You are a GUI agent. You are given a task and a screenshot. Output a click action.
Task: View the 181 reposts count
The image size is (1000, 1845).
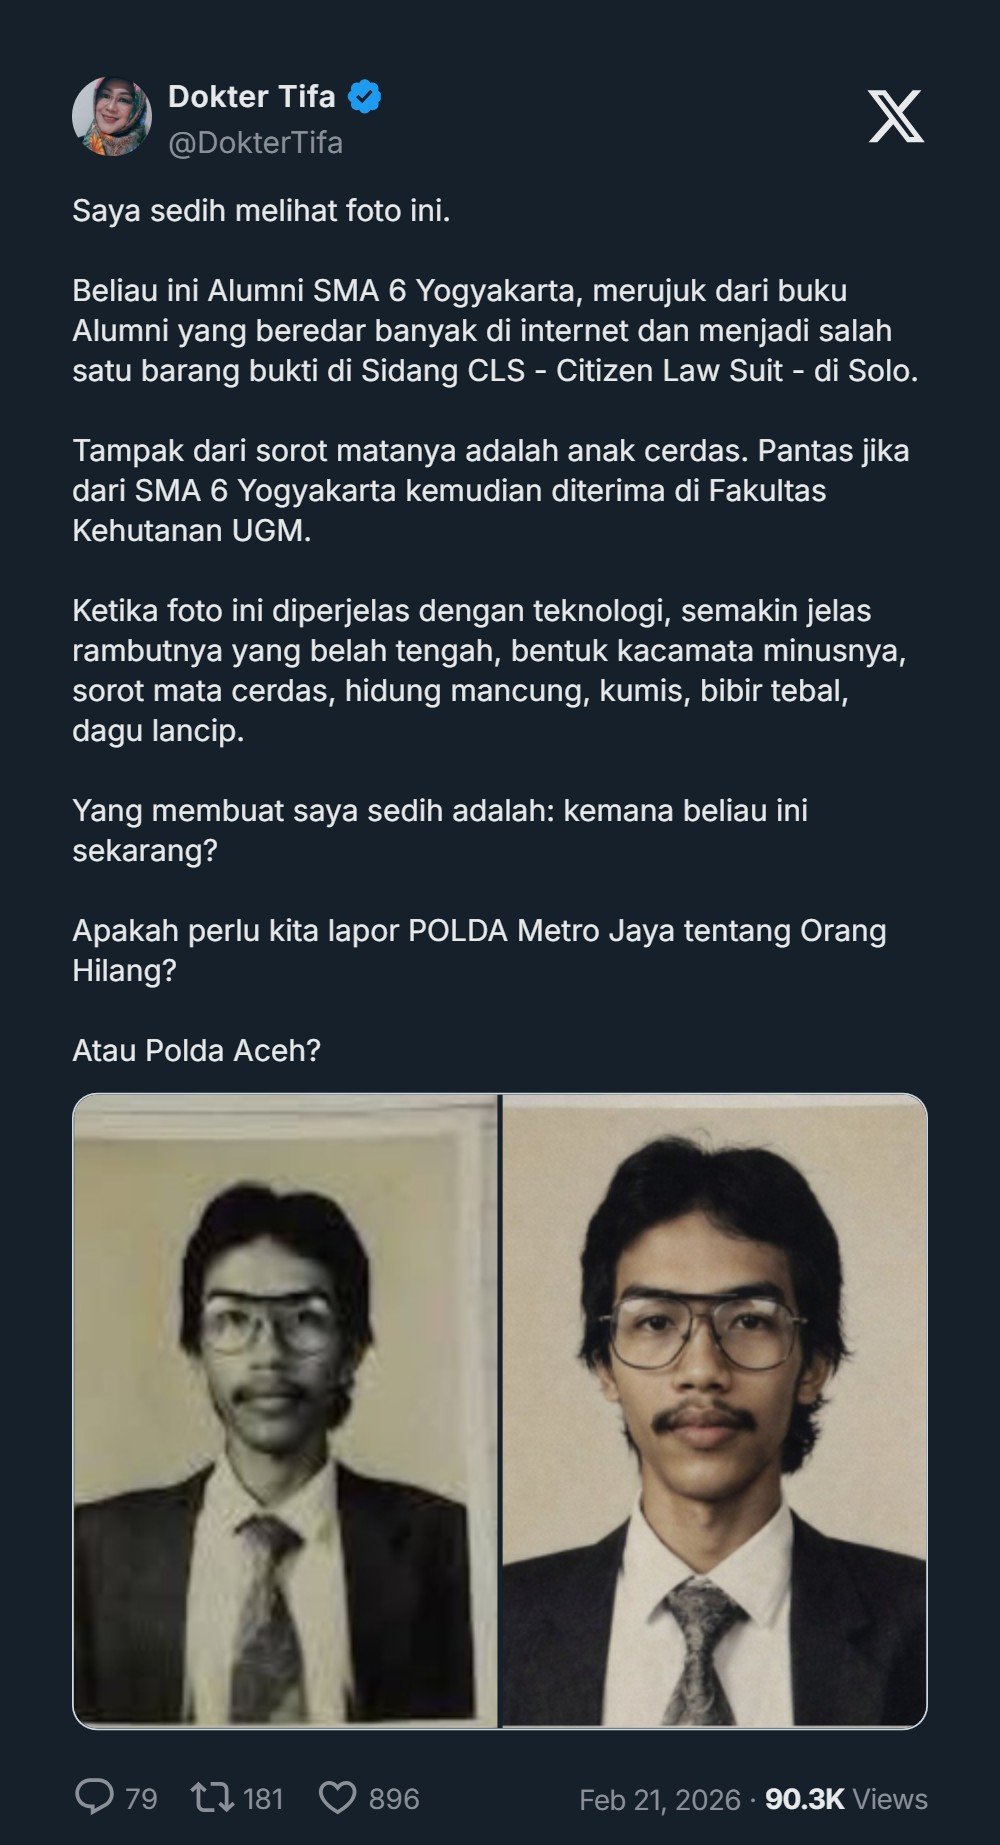[263, 1799]
